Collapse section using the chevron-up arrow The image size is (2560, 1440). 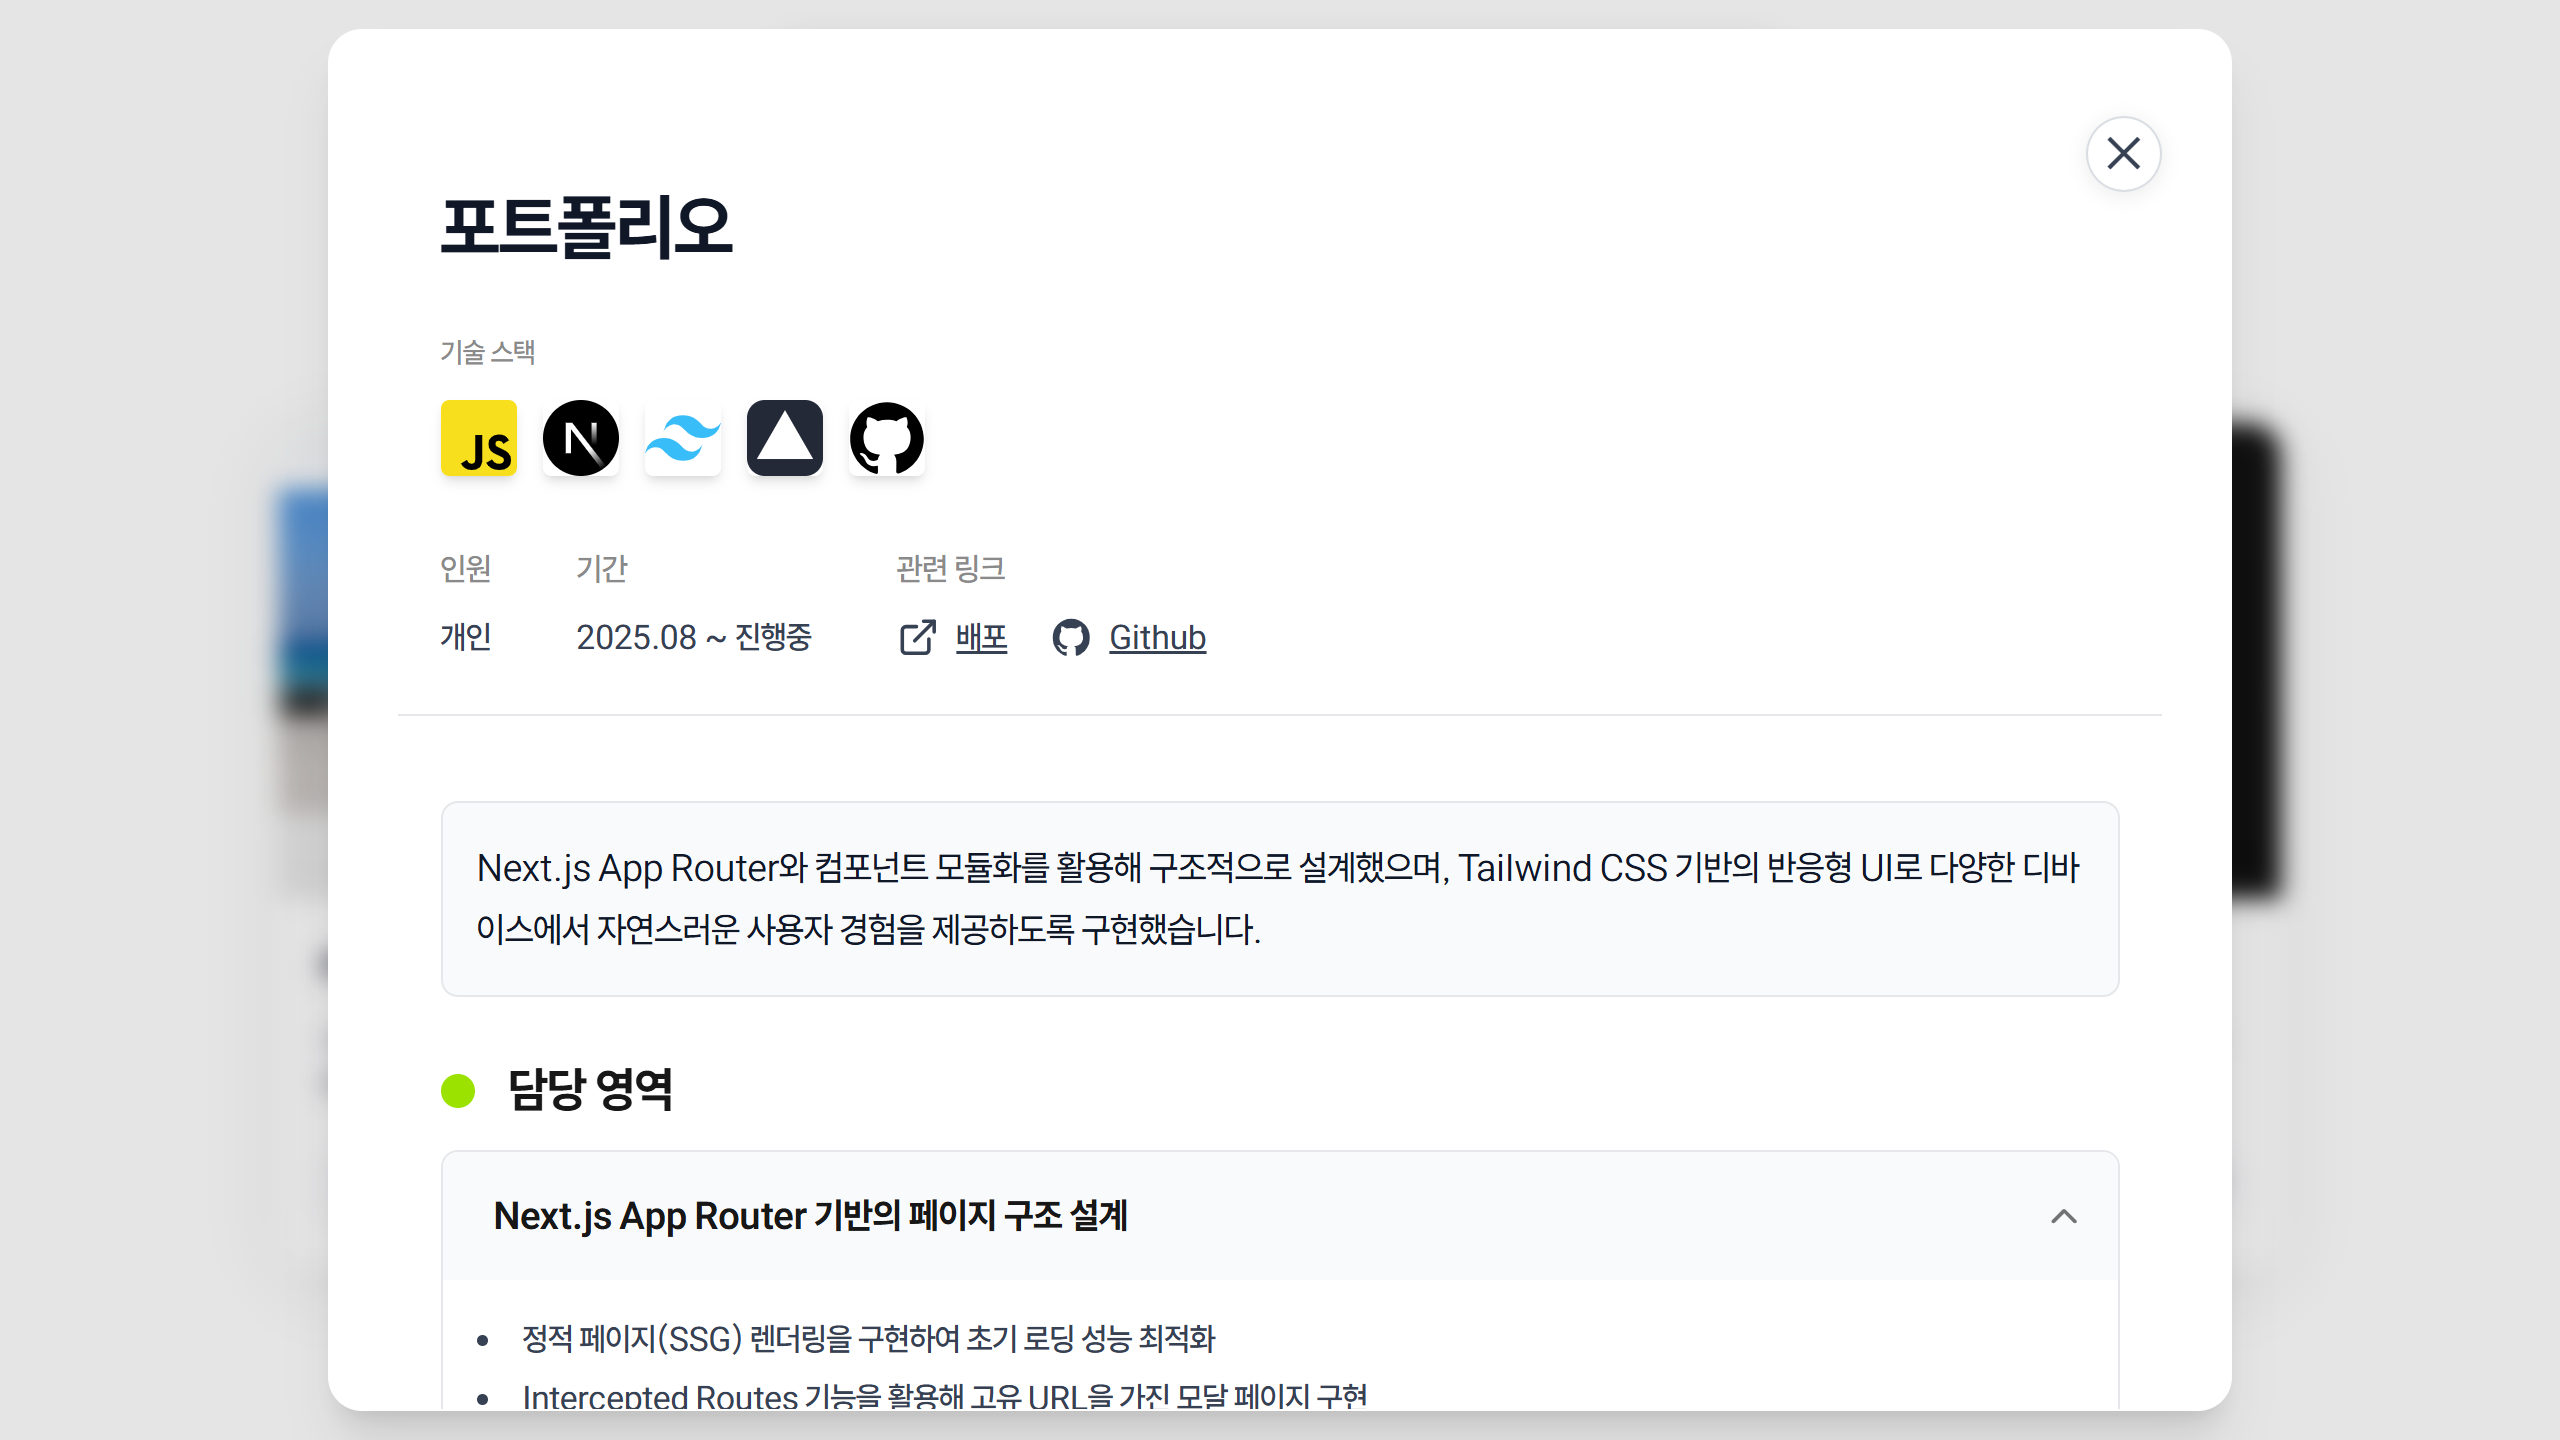[x=2064, y=1216]
